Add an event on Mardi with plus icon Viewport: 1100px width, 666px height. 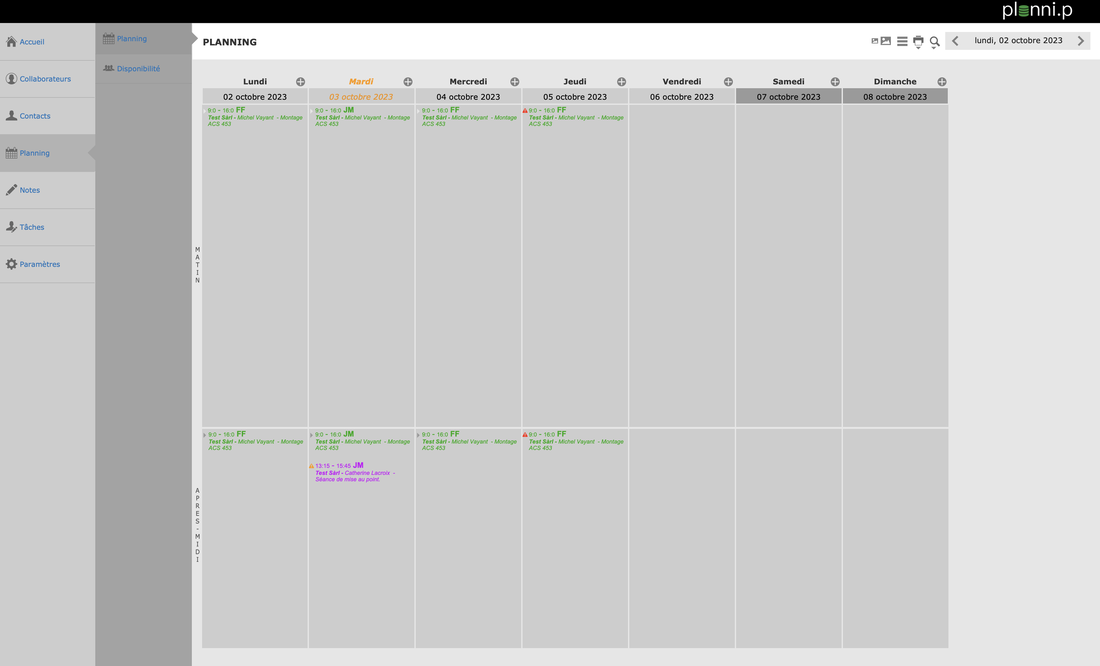[x=407, y=82]
